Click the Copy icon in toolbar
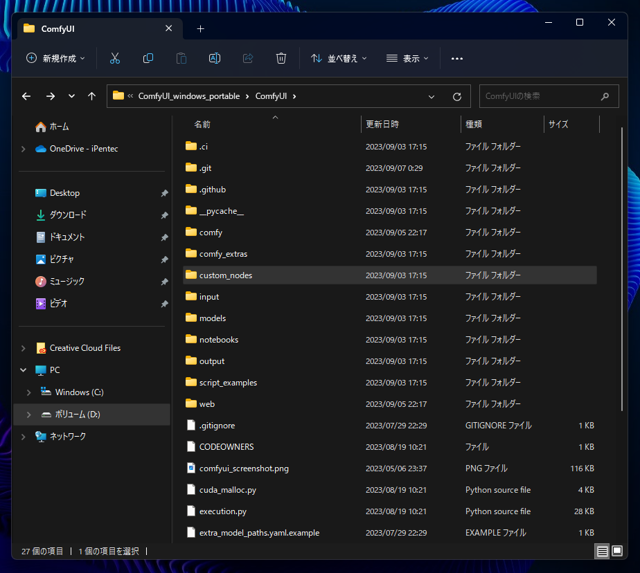 [148, 58]
